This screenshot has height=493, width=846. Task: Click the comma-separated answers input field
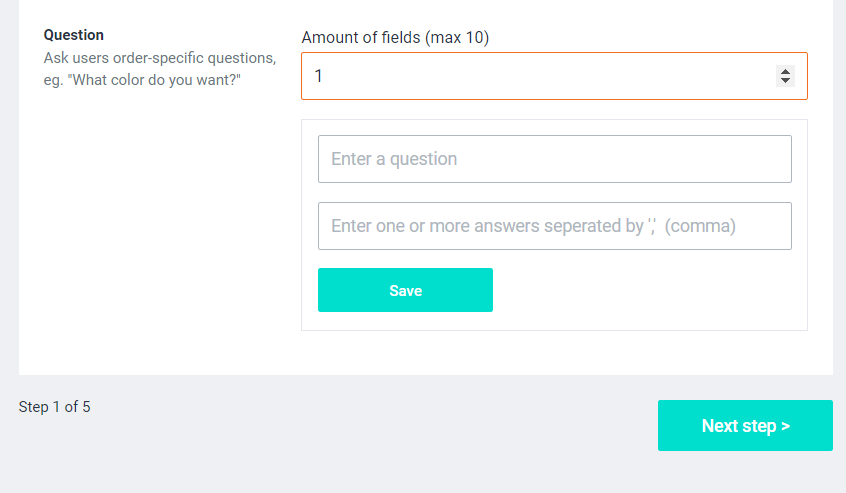point(554,226)
